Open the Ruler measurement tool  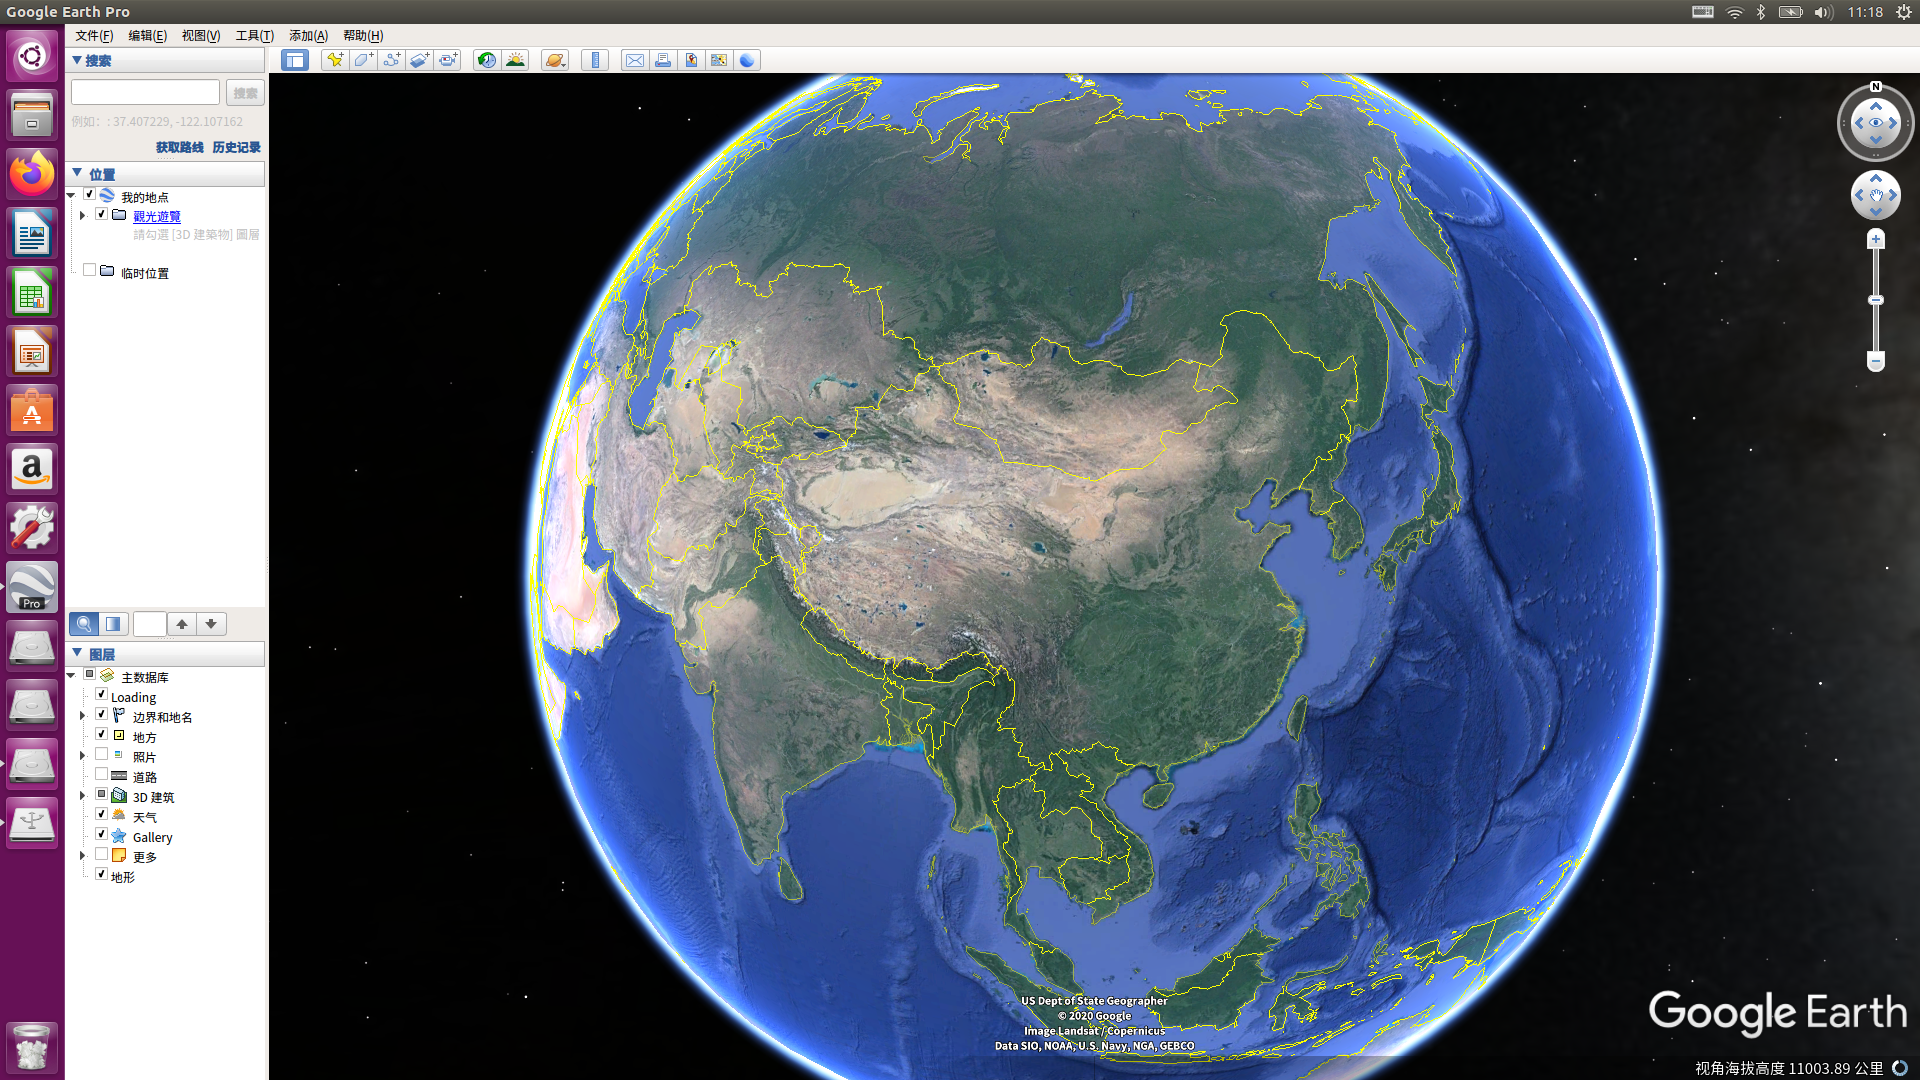pos(595,60)
